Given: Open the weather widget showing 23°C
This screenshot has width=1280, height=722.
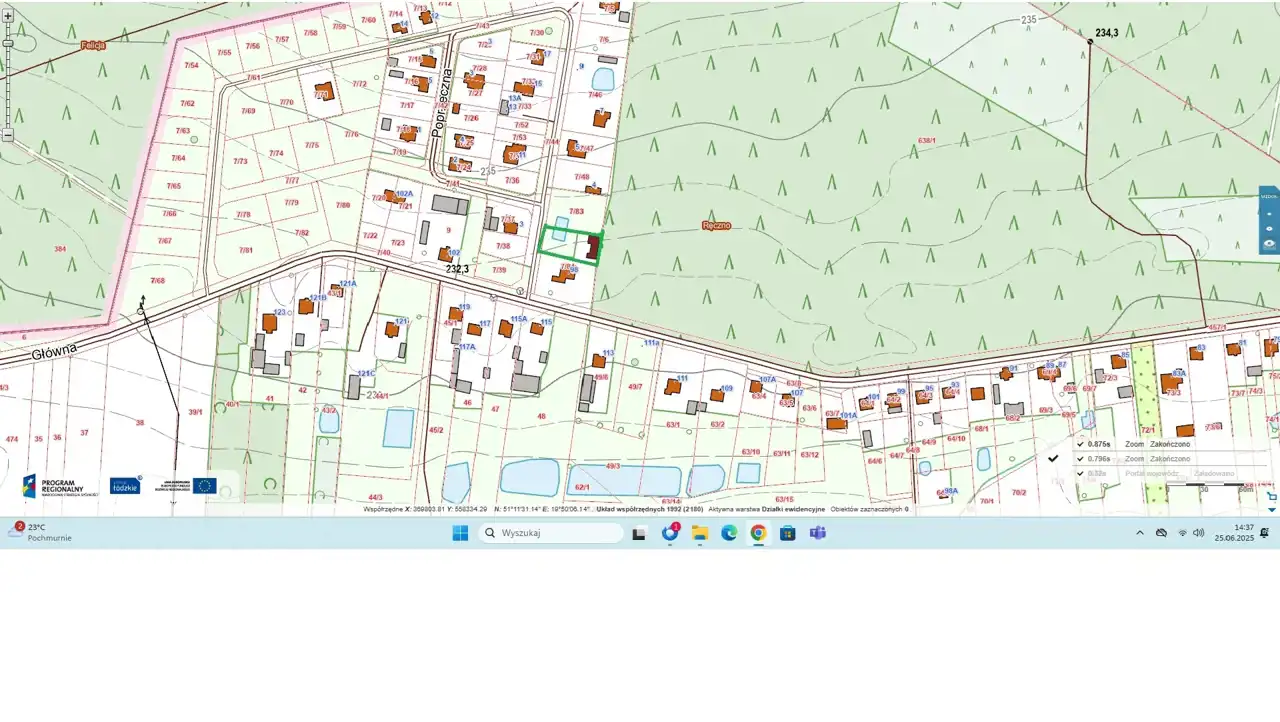Looking at the screenshot, I should tap(40, 532).
